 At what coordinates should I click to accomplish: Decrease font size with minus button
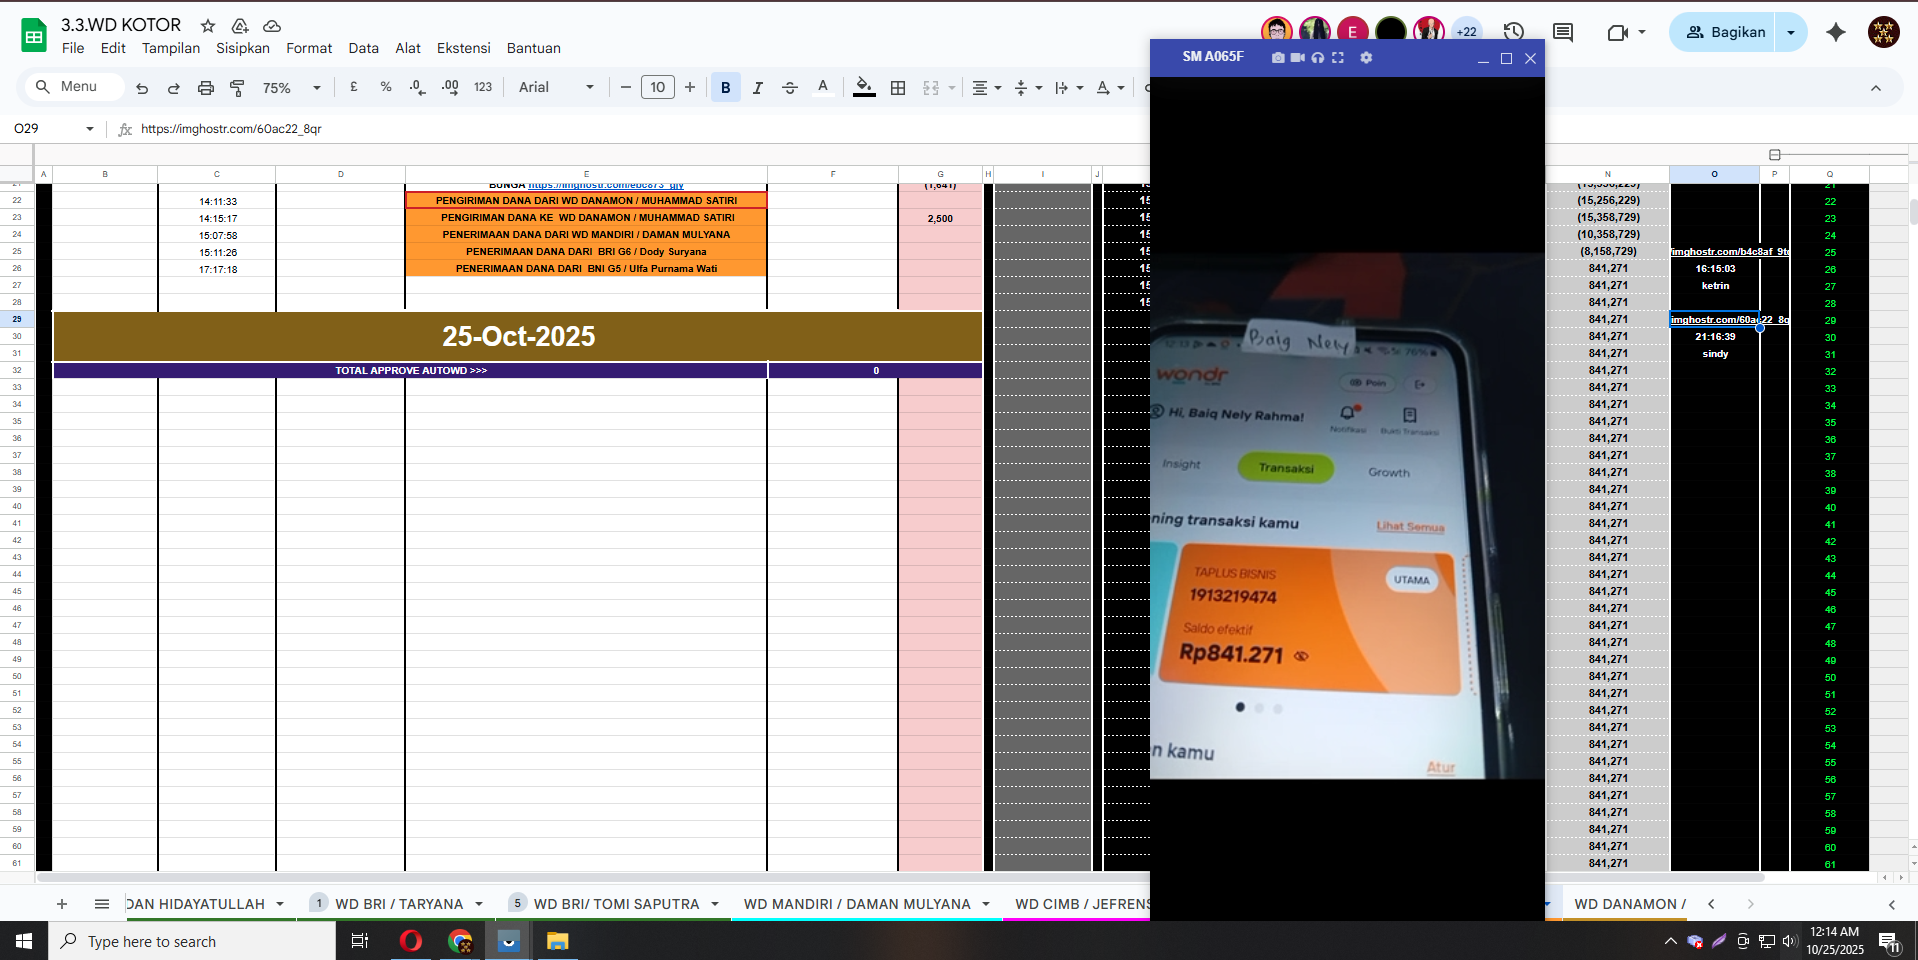[x=626, y=87]
